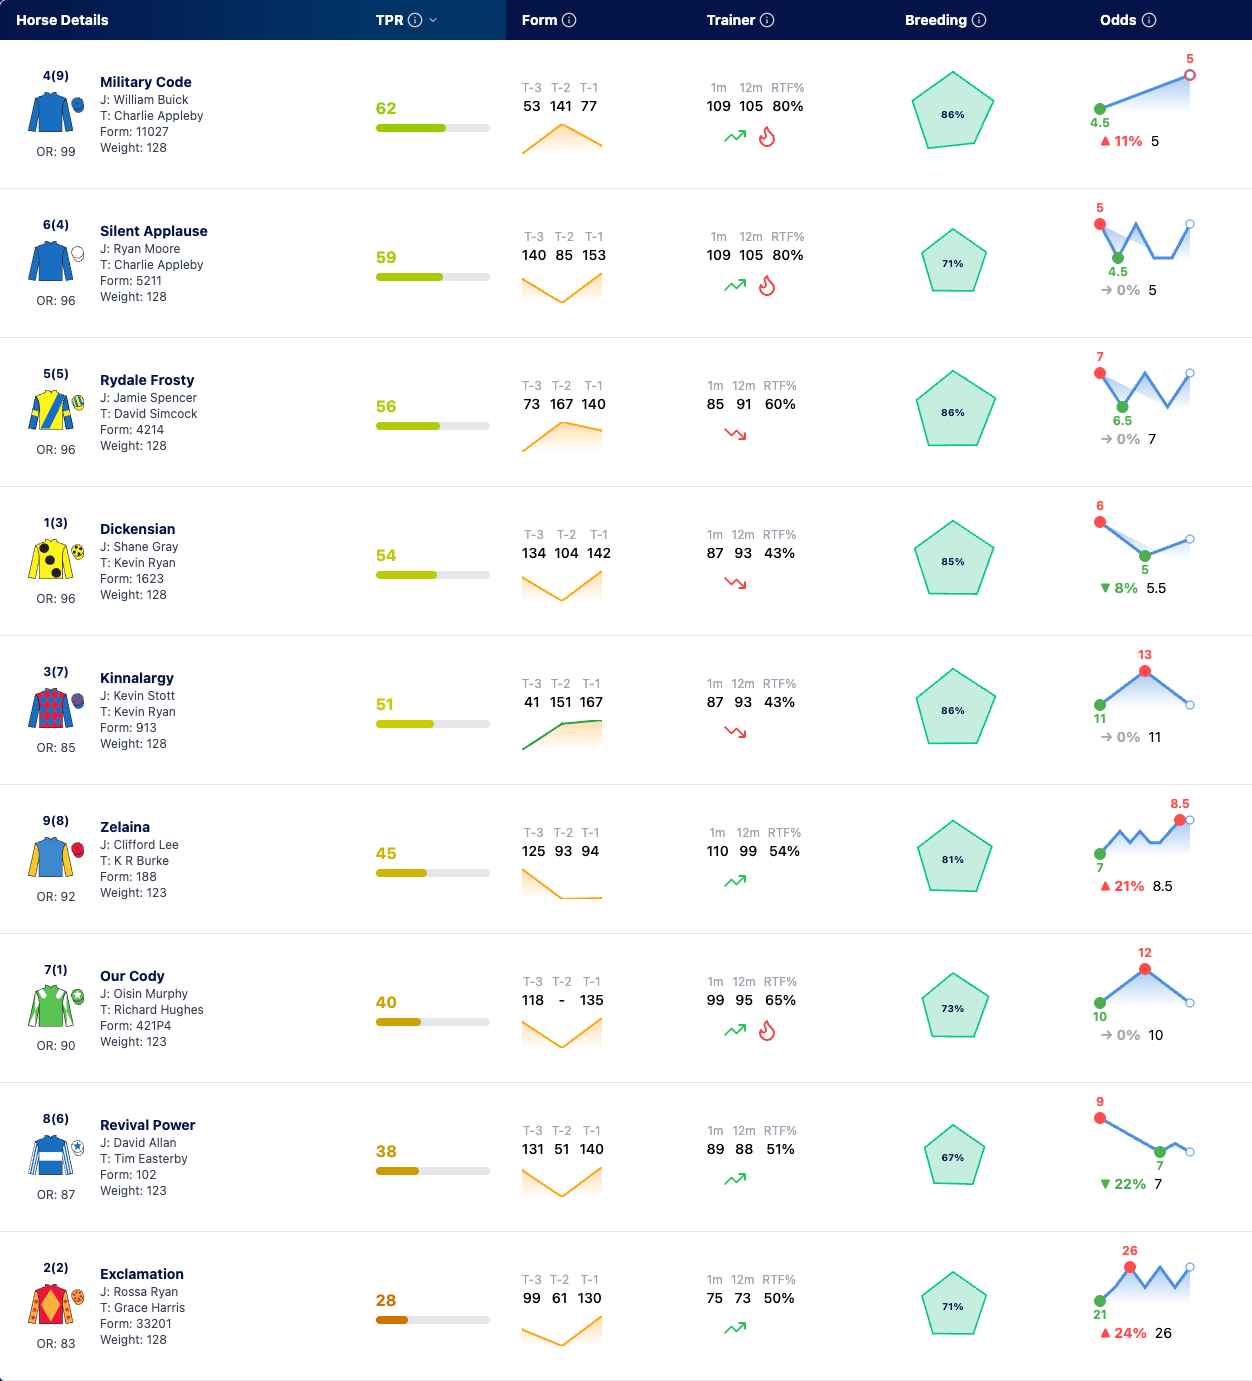Open Kinnalargy horse name link
1252x1381 pixels.
tap(137, 678)
